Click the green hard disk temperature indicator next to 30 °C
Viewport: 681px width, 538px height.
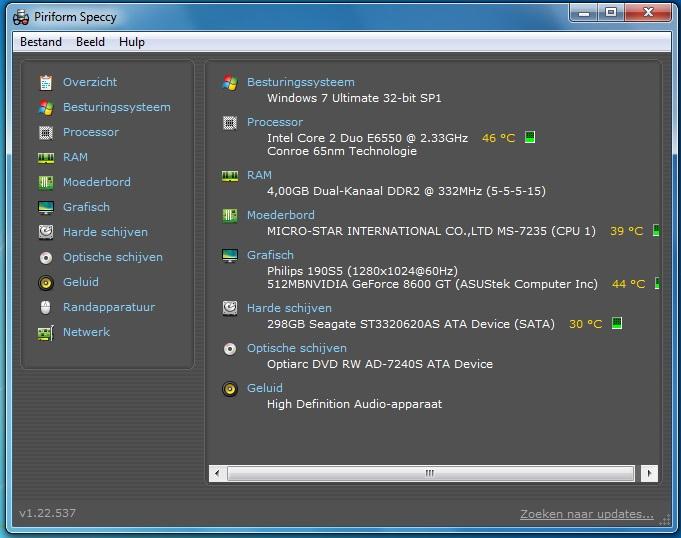[617, 323]
